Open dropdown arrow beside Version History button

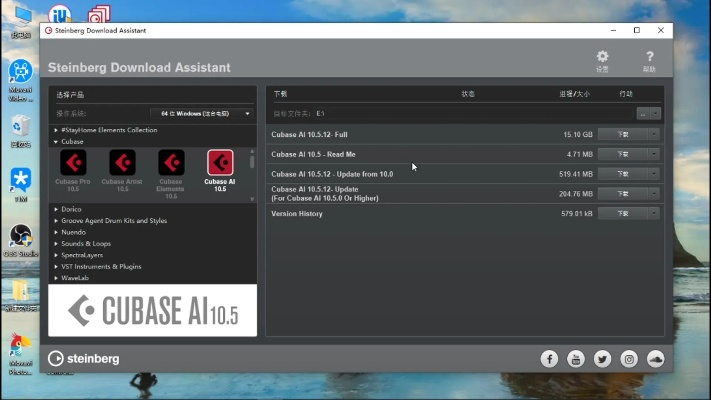click(x=654, y=213)
